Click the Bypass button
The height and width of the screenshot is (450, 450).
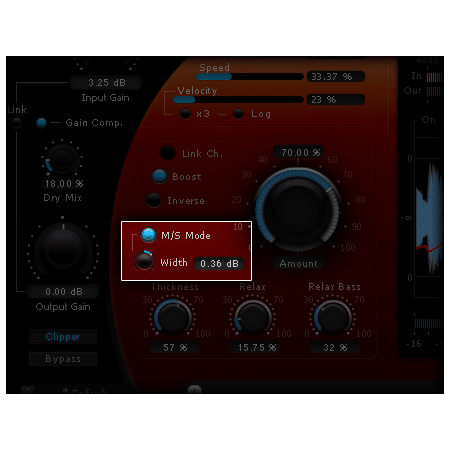(63, 359)
